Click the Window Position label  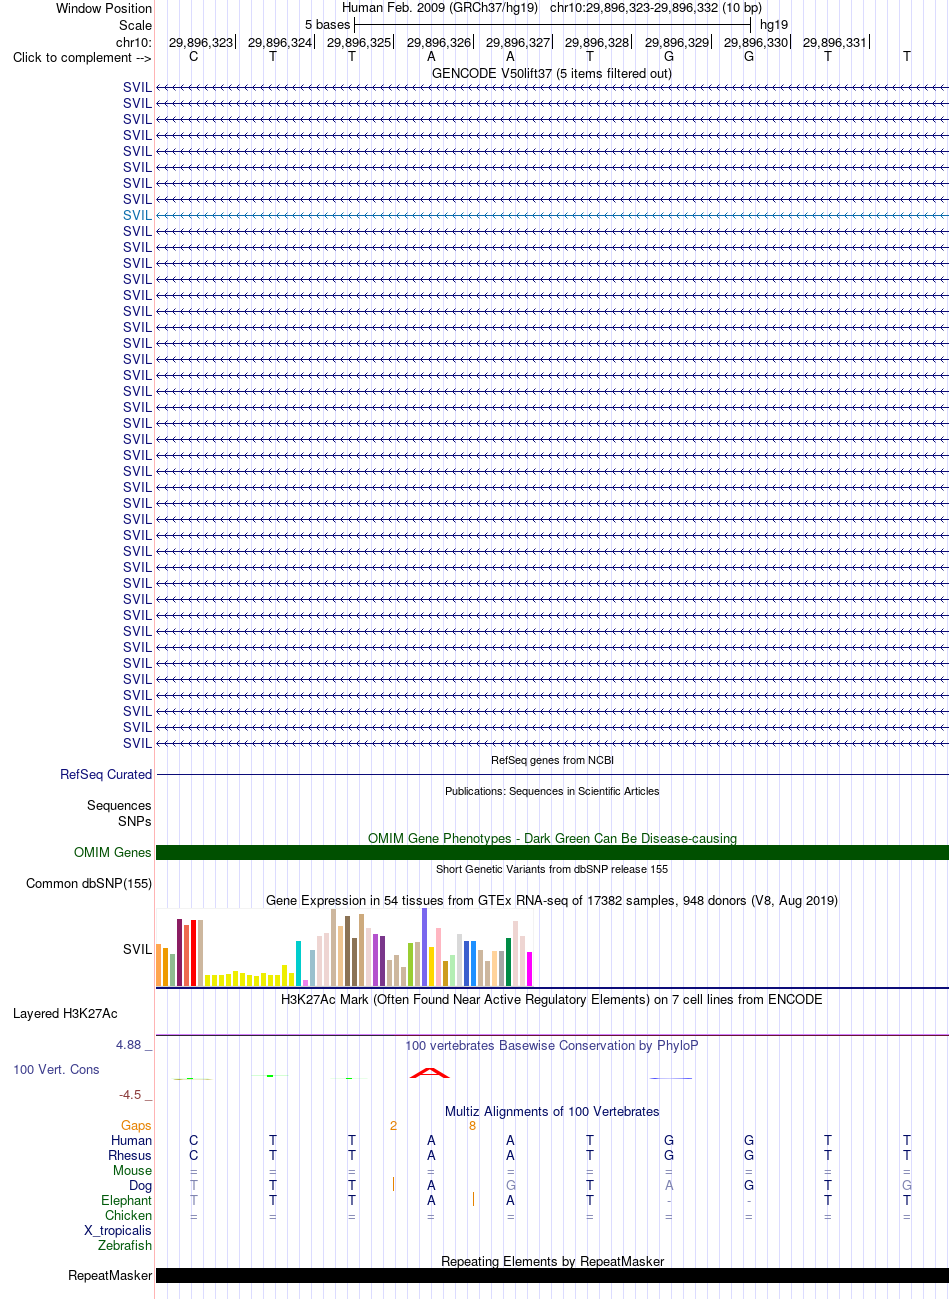(104, 8)
